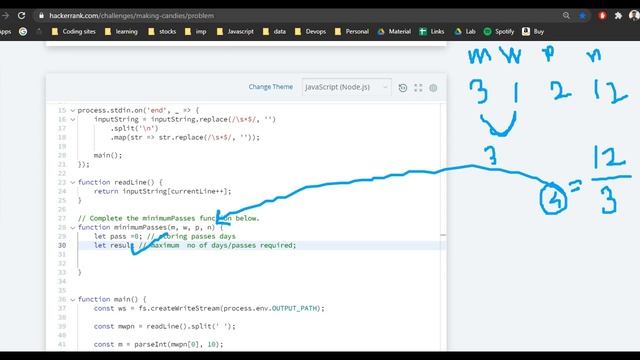Open the Spotify bookmark
The image size is (640, 360).
(x=499, y=31)
